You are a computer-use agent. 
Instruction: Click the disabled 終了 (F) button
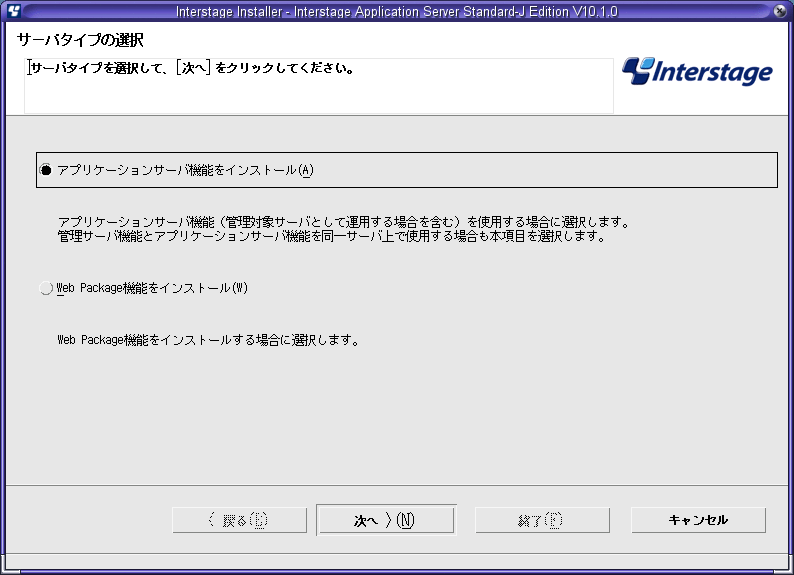click(542, 520)
